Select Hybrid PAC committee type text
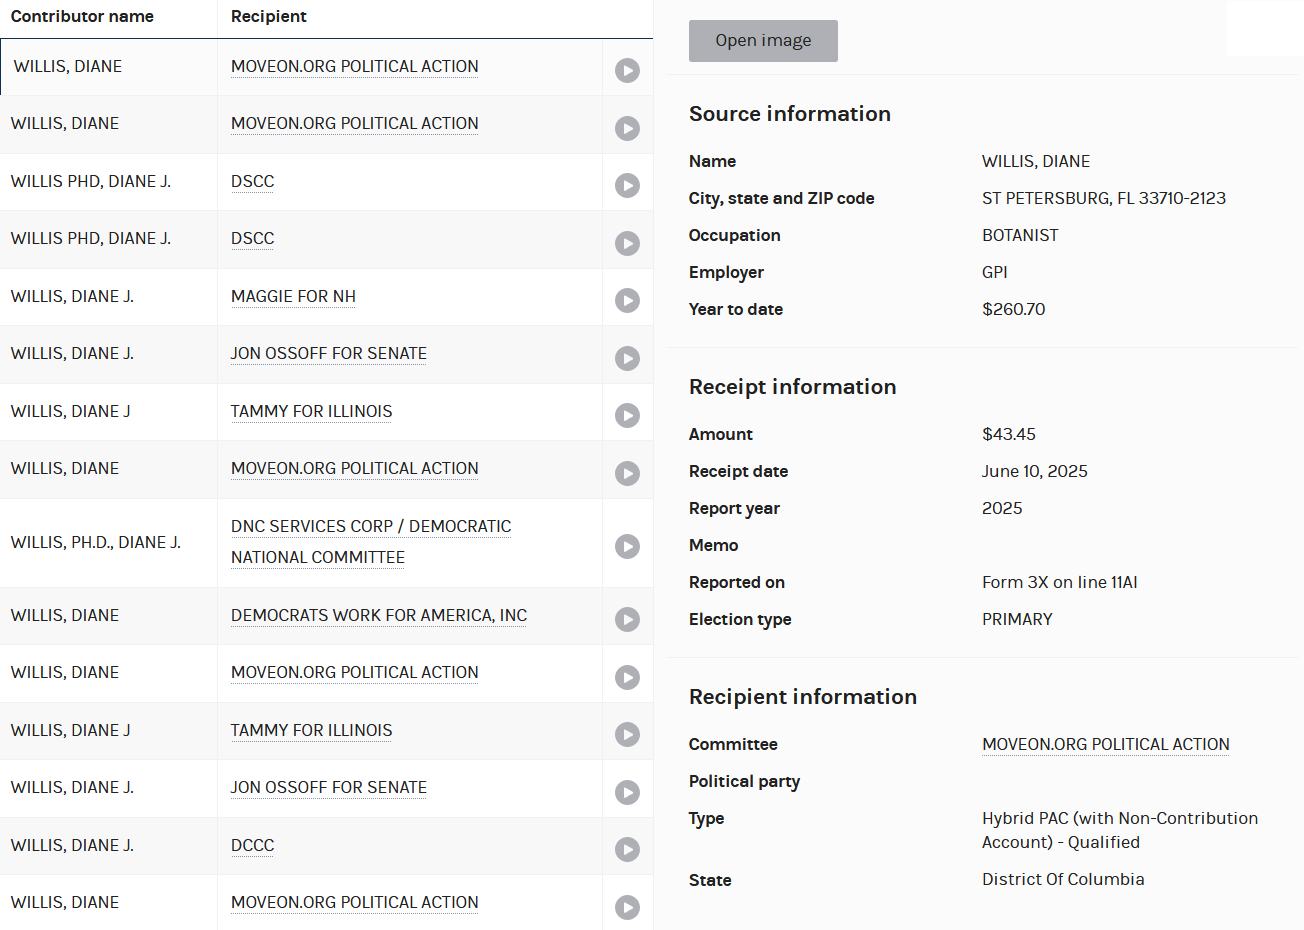The height and width of the screenshot is (930, 1304). click(x=1120, y=830)
